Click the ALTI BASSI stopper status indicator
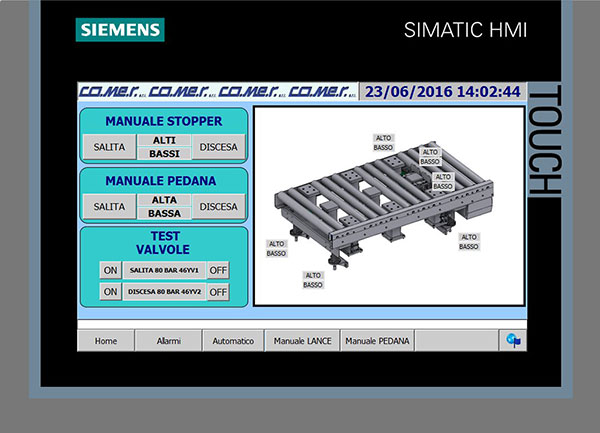Screen dimensions: 600x433 pyautogui.click(x=164, y=147)
